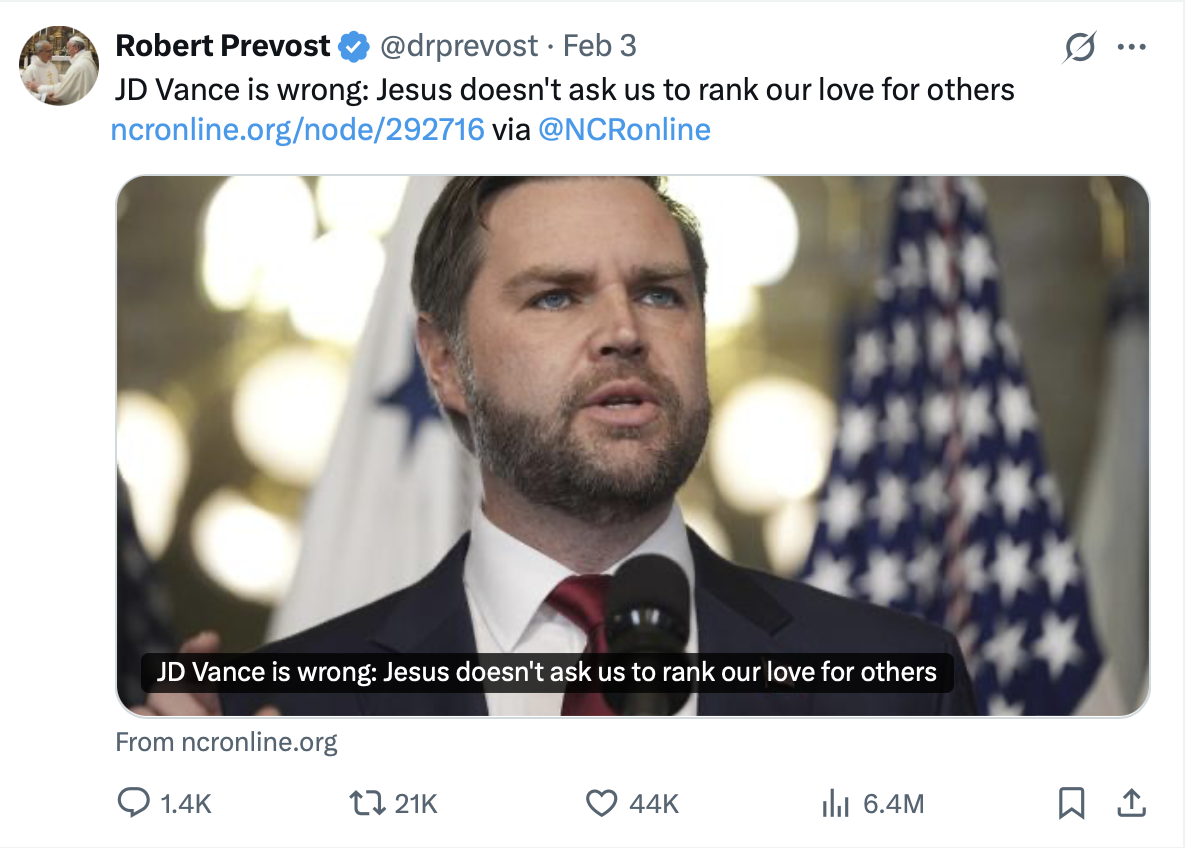This screenshot has height=848, width=1192.
Task: Click the From ncronline.org source label
Action: click(227, 742)
